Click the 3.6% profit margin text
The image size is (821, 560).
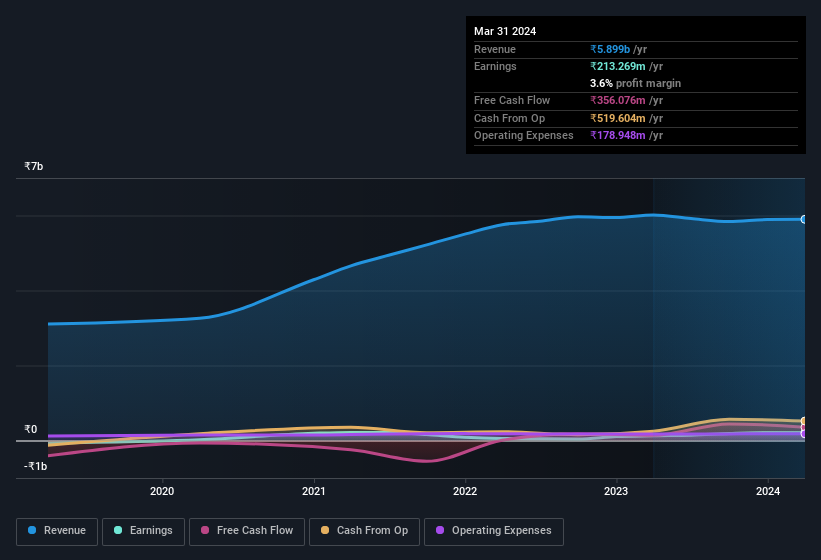pos(635,83)
